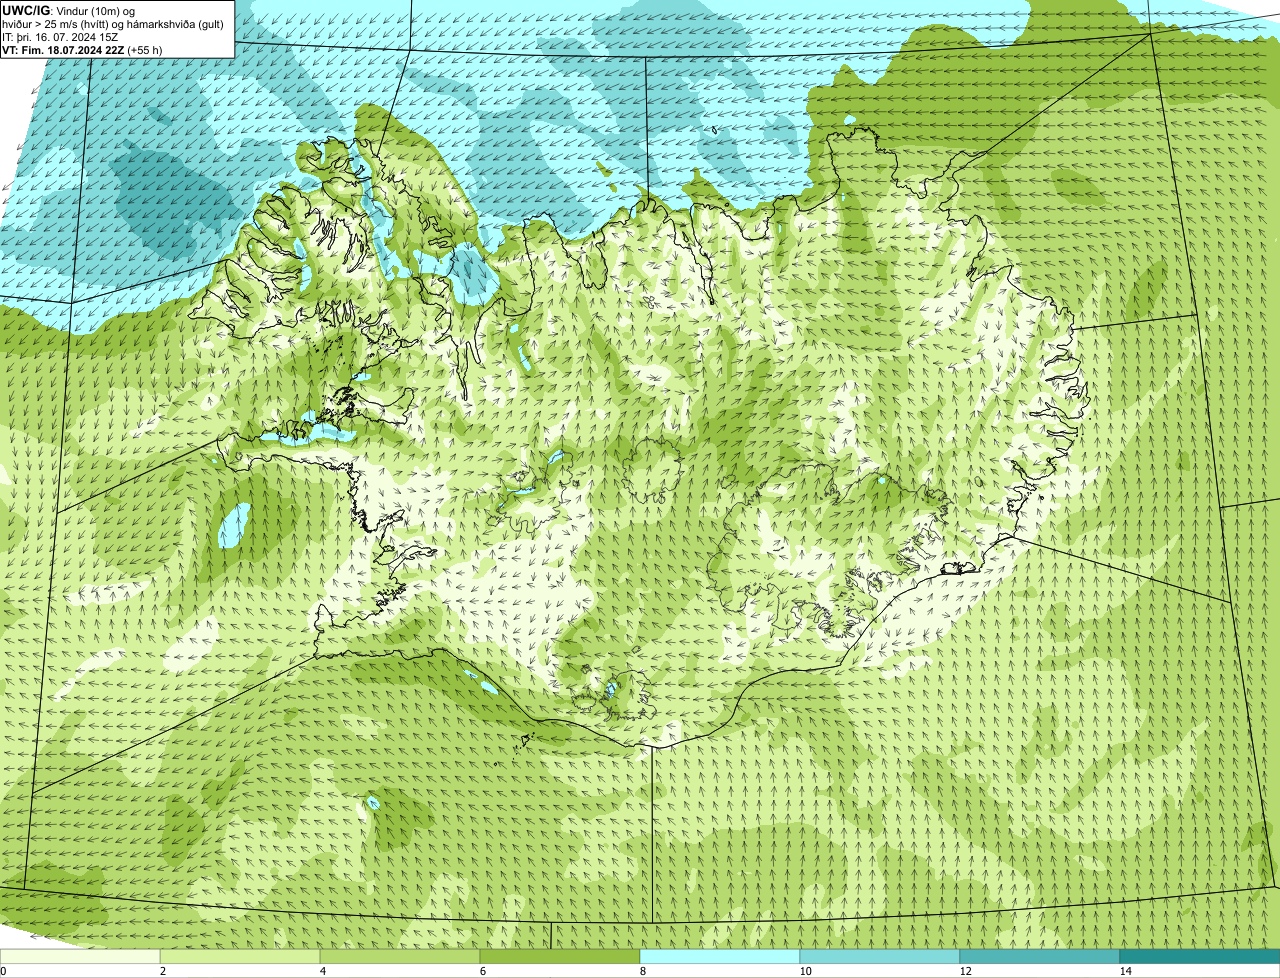Click the 2–4 m/s light green legend swatch
The width and height of the screenshot is (1280, 978).
[x=240, y=956]
